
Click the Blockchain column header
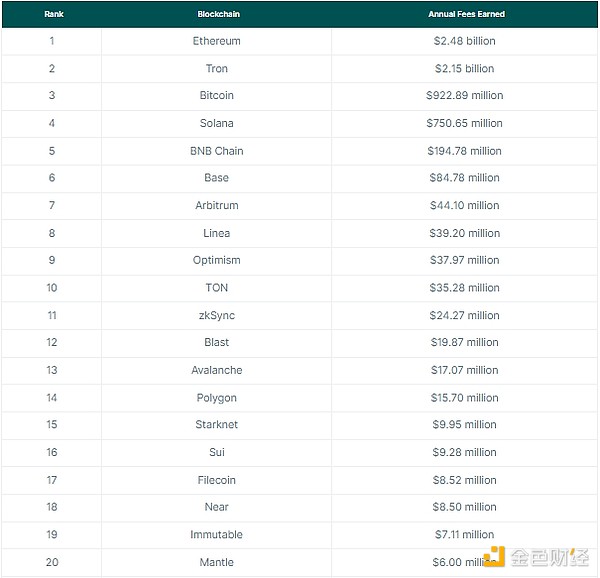218,14
